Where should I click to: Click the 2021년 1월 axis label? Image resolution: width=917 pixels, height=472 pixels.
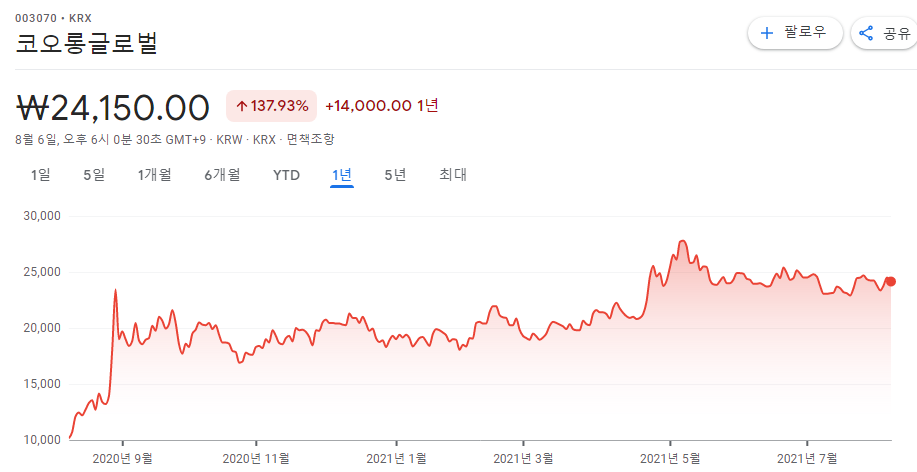point(397,458)
